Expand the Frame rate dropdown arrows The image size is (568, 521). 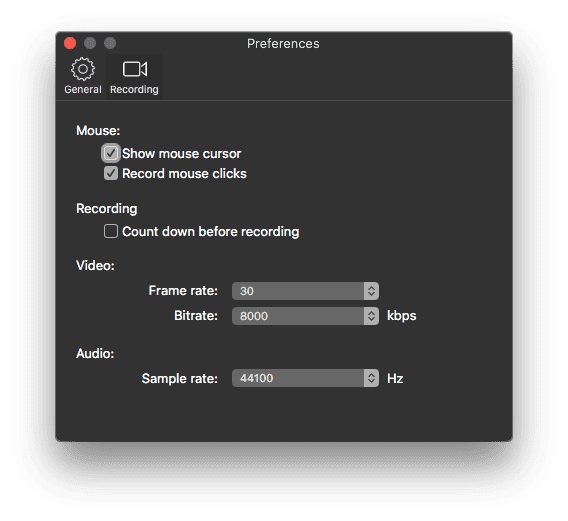[371, 291]
